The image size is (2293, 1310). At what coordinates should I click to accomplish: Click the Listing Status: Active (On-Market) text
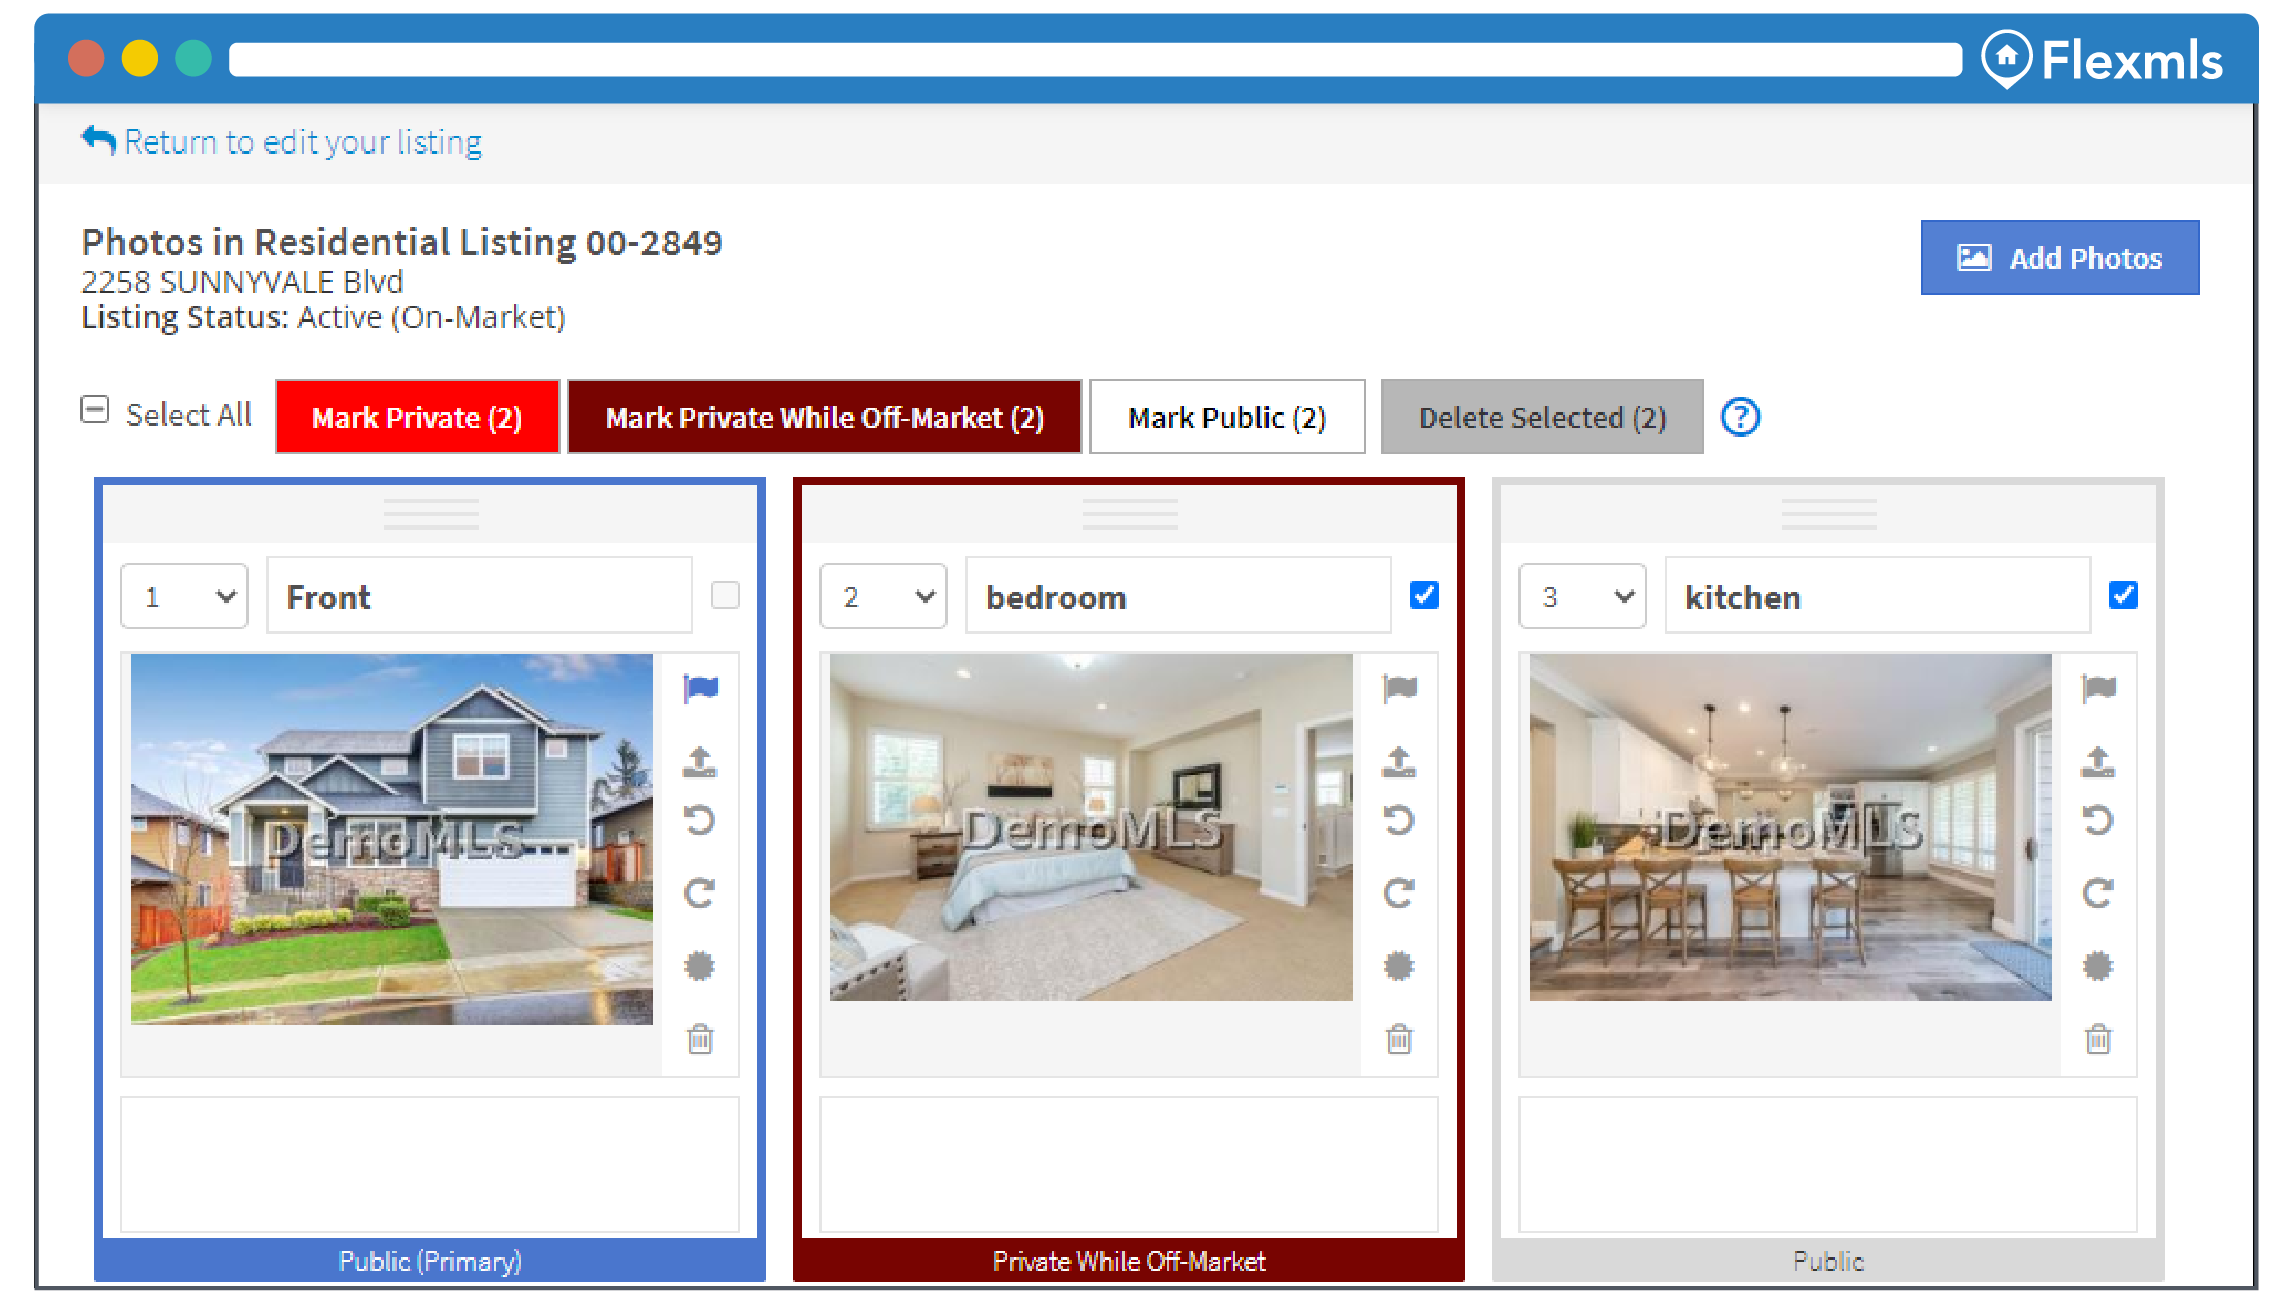coord(323,317)
